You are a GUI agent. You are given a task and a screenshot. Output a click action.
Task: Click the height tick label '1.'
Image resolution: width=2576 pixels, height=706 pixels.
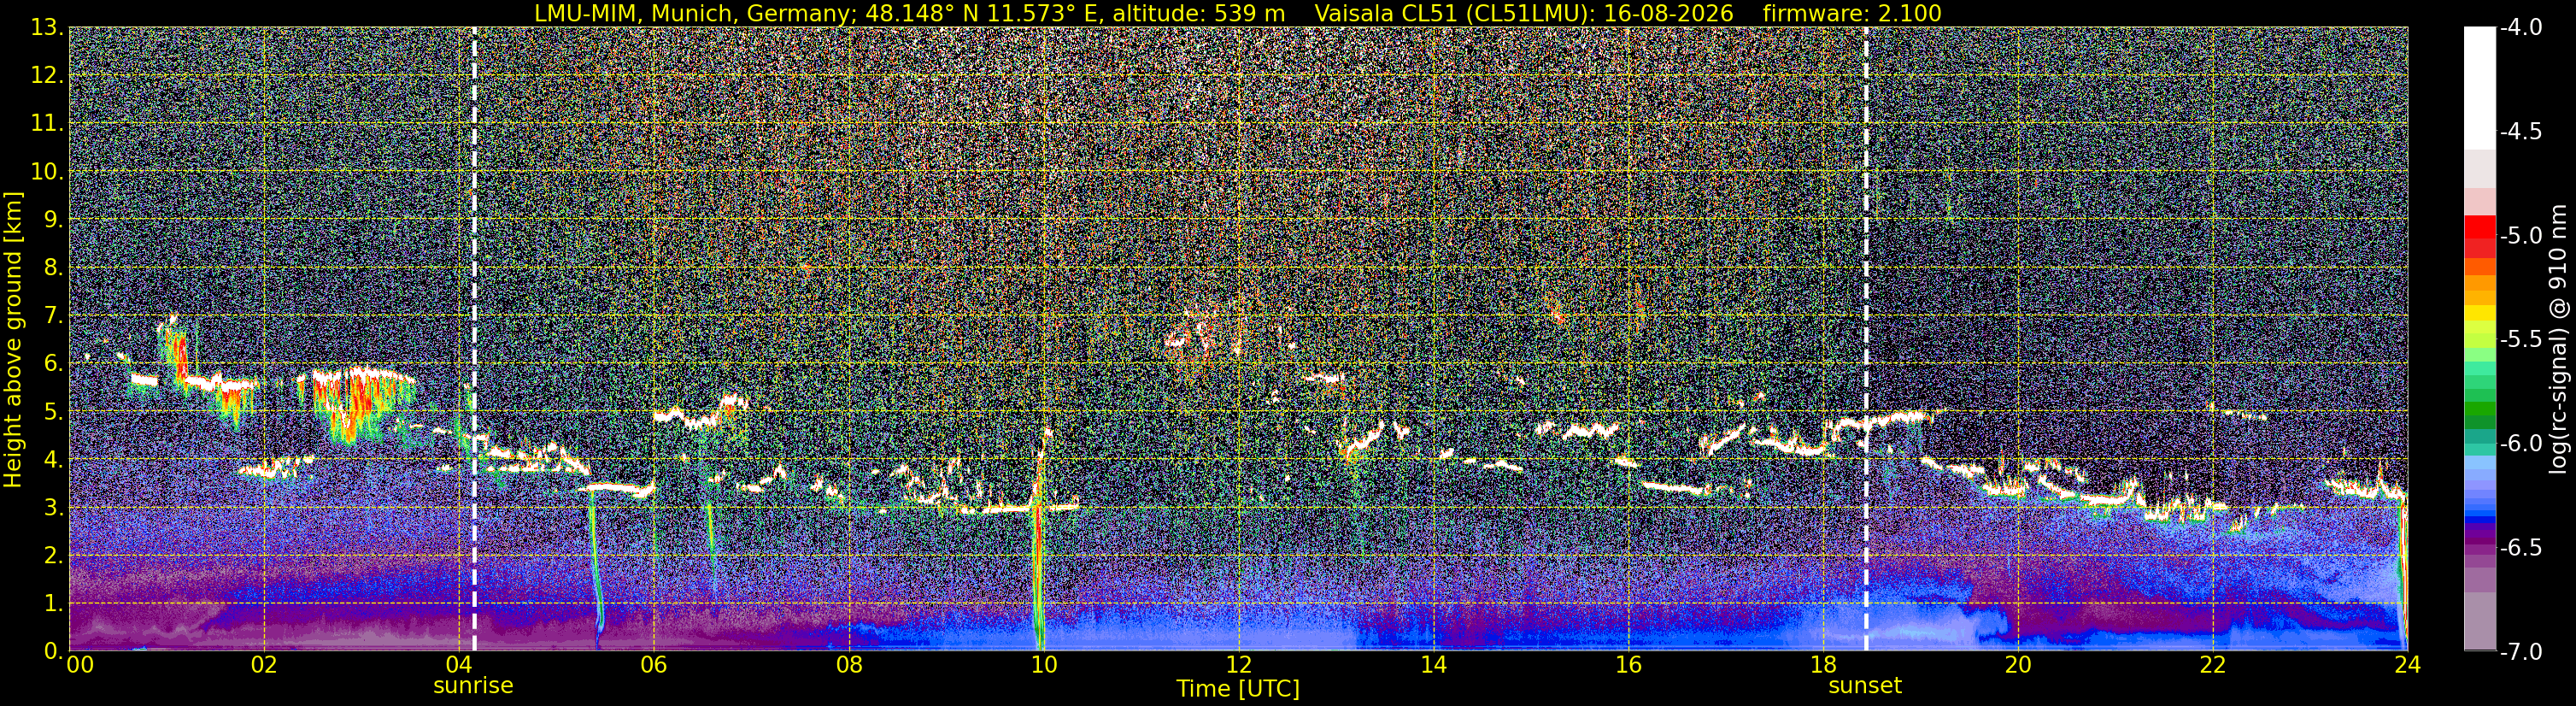click(x=54, y=604)
